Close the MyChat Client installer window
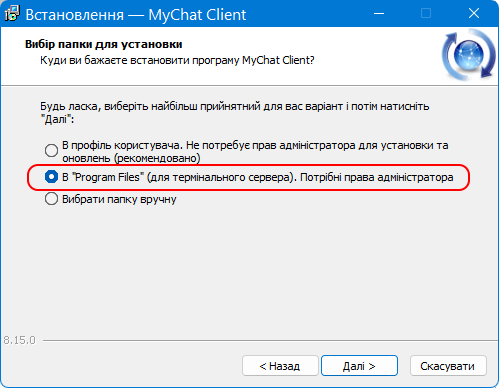This screenshot has height=388, width=499. click(x=474, y=14)
